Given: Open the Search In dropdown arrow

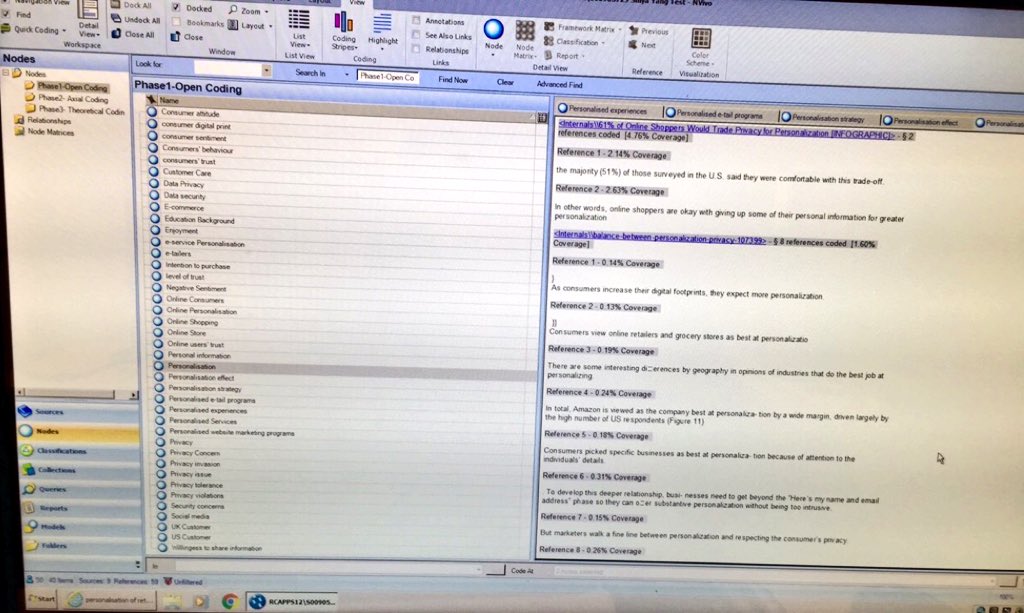Looking at the screenshot, I should [347, 74].
